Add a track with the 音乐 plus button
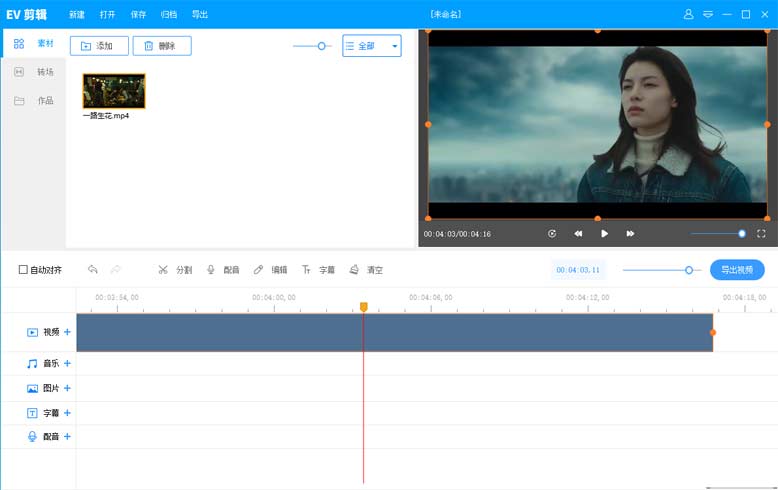778x490 pixels. [x=67, y=364]
